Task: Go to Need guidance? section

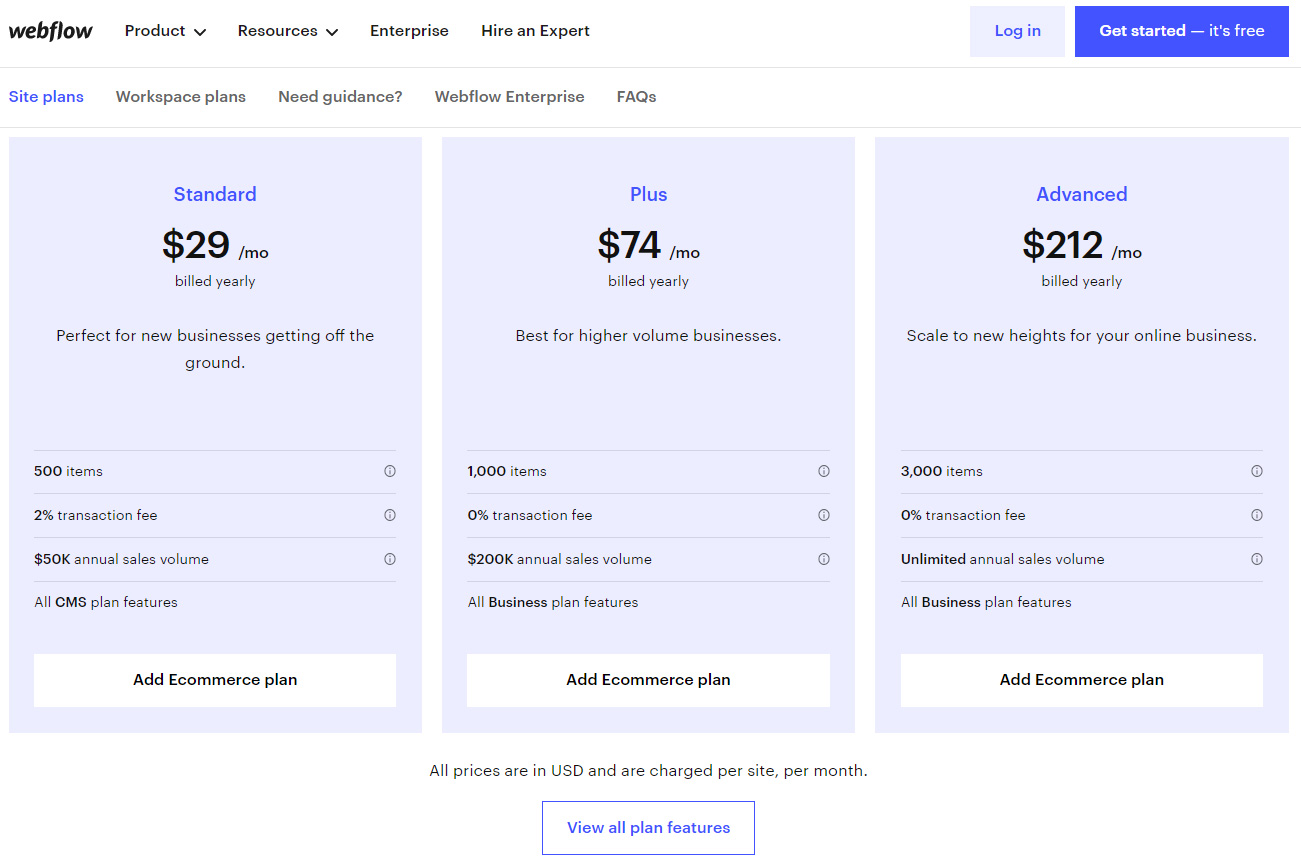Action: click(x=340, y=97)
